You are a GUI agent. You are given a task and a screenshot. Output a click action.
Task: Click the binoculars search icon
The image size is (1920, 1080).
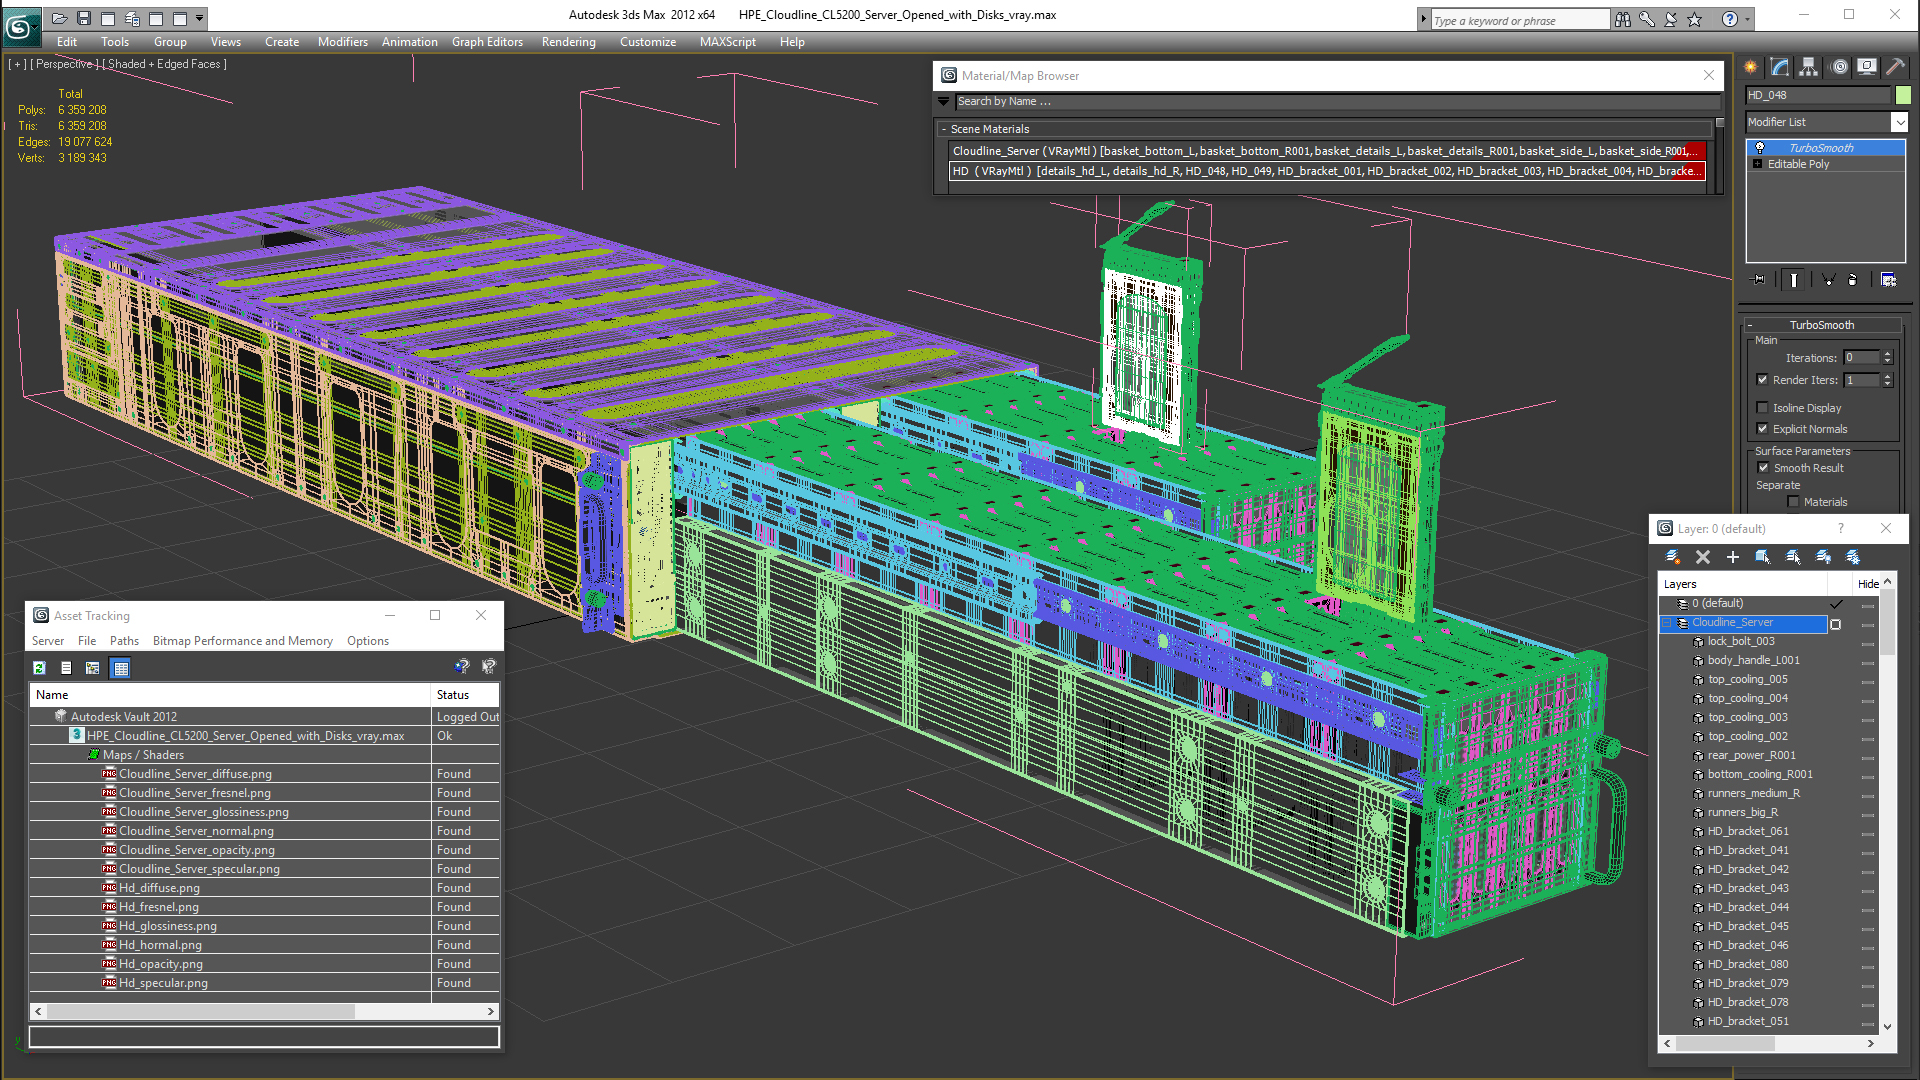tap(1623, 19)
